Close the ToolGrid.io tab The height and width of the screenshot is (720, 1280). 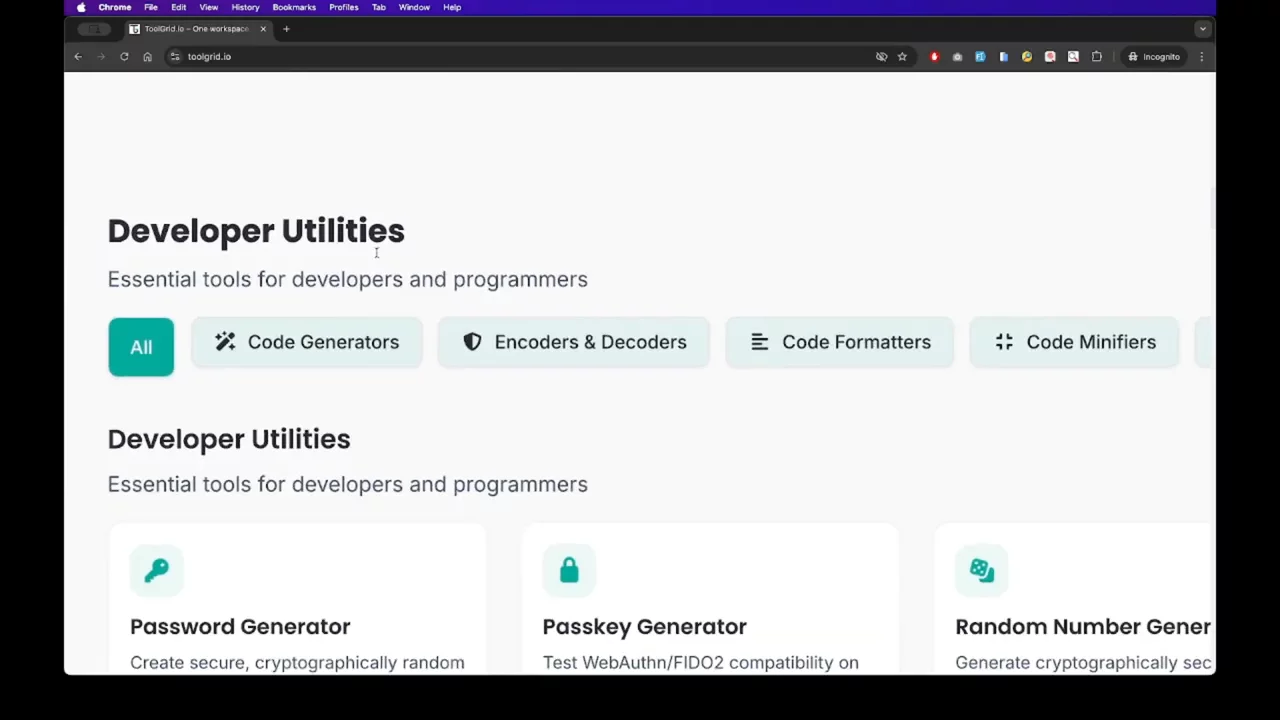click(x=263, y=29)
